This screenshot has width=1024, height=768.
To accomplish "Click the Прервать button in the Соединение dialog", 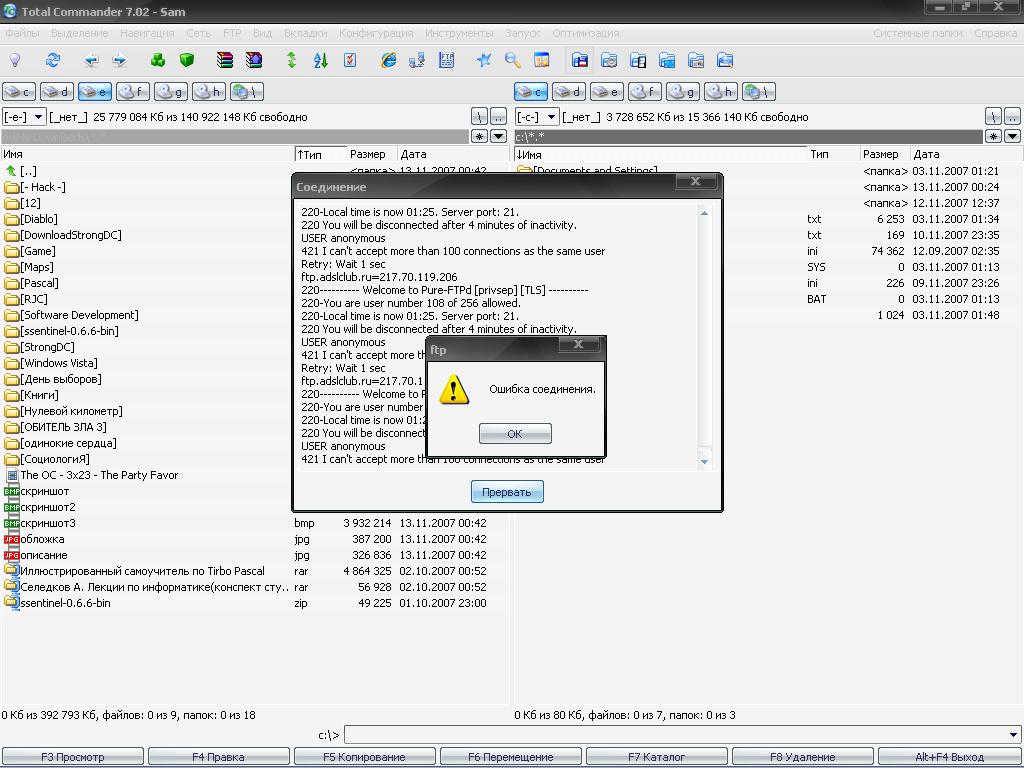I will tap(507, 492).
